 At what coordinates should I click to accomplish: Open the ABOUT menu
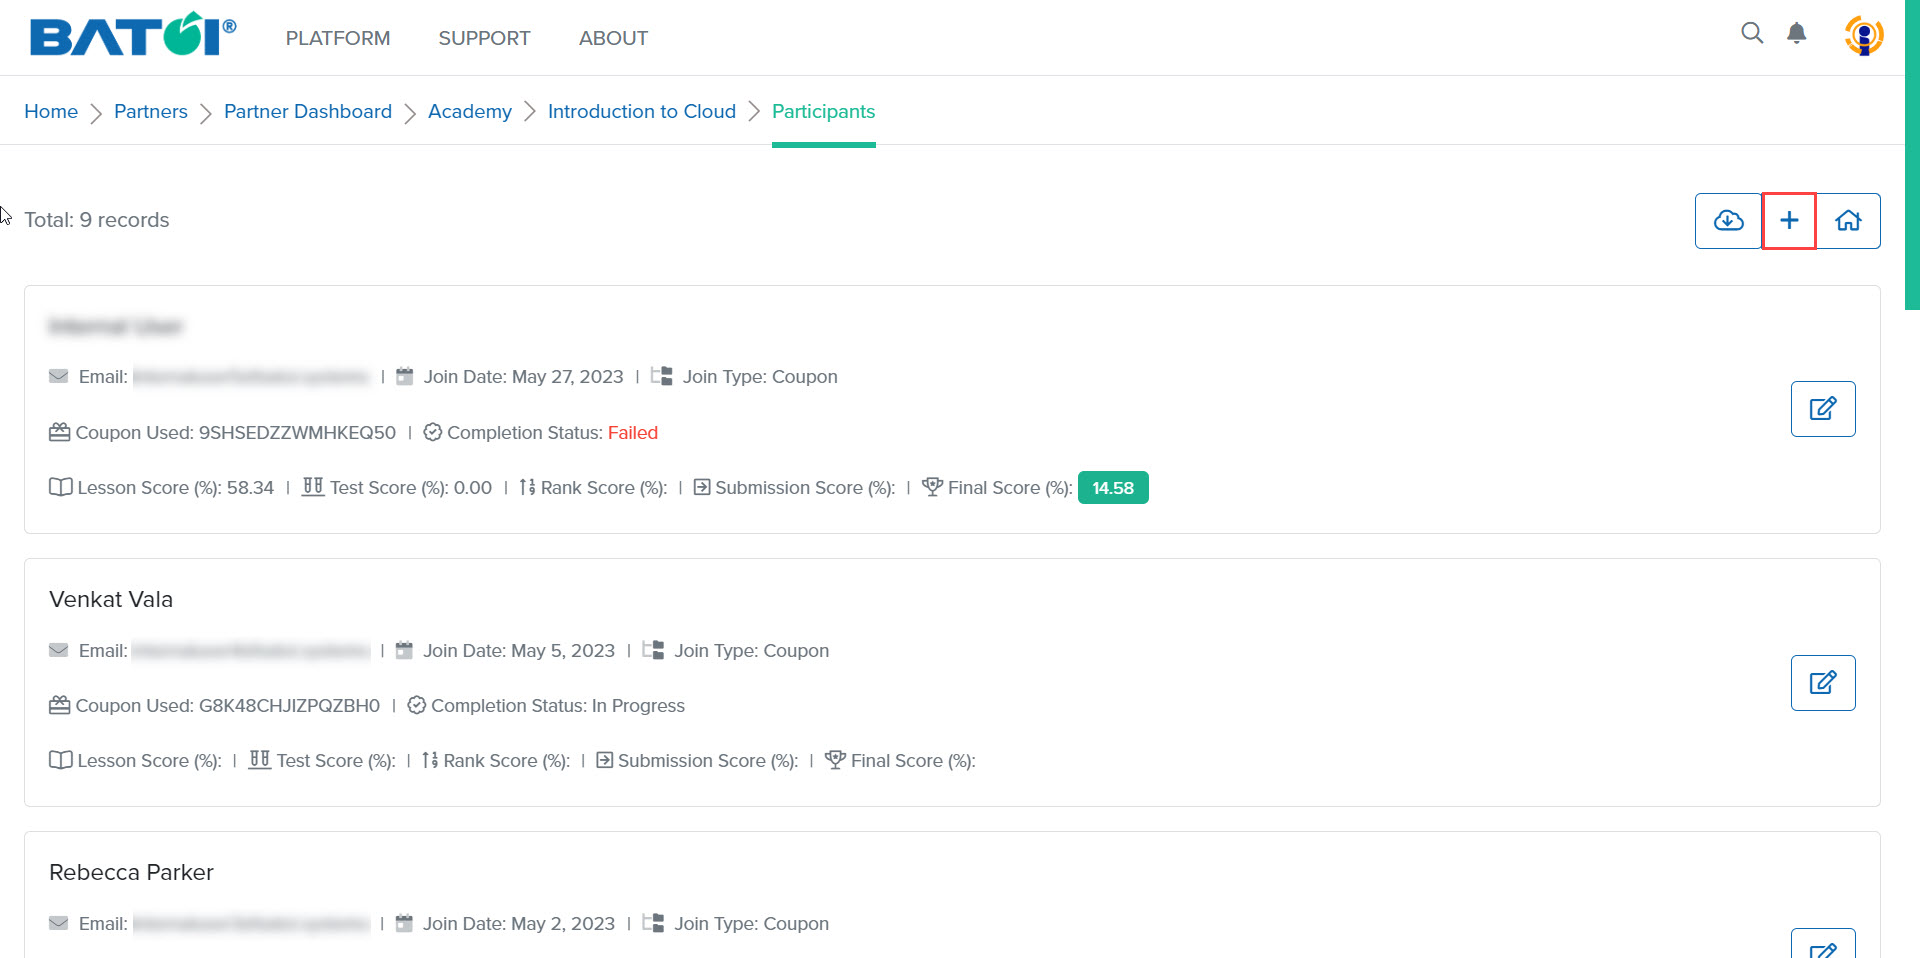coord(614,38)
